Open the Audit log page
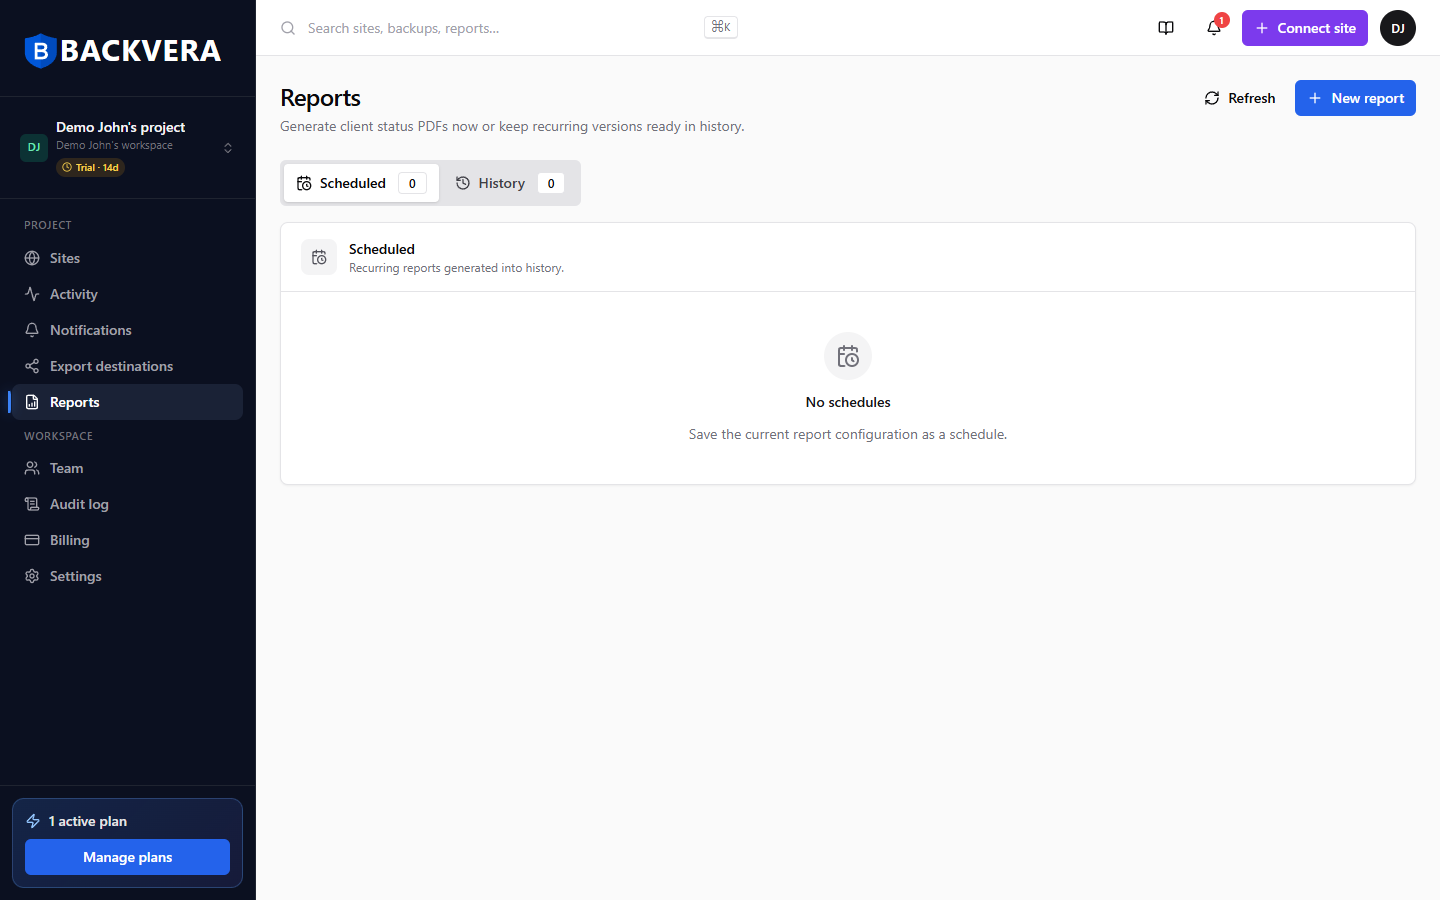Screen dimensions: 1440x900 click(126, 504)
